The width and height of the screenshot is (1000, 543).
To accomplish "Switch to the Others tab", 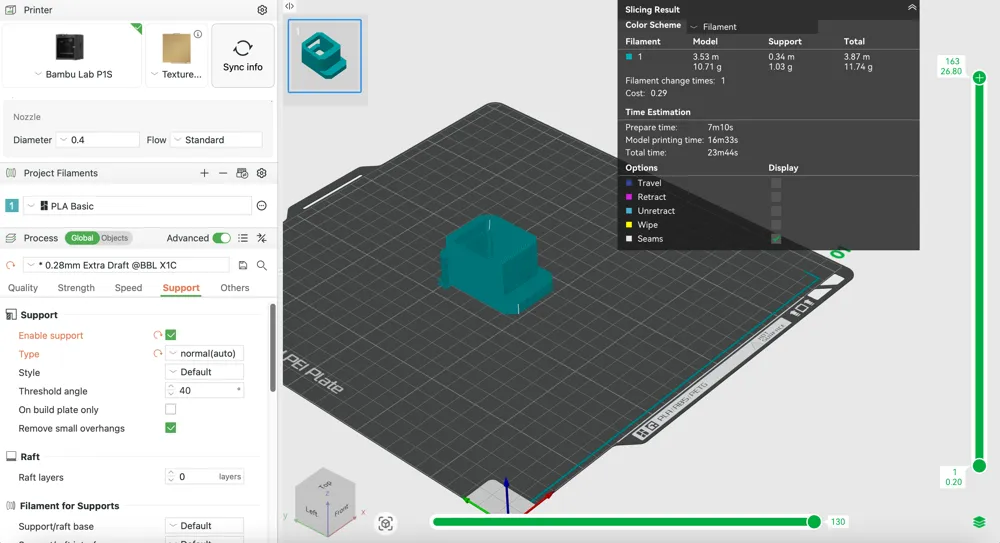I will [235, 288].
